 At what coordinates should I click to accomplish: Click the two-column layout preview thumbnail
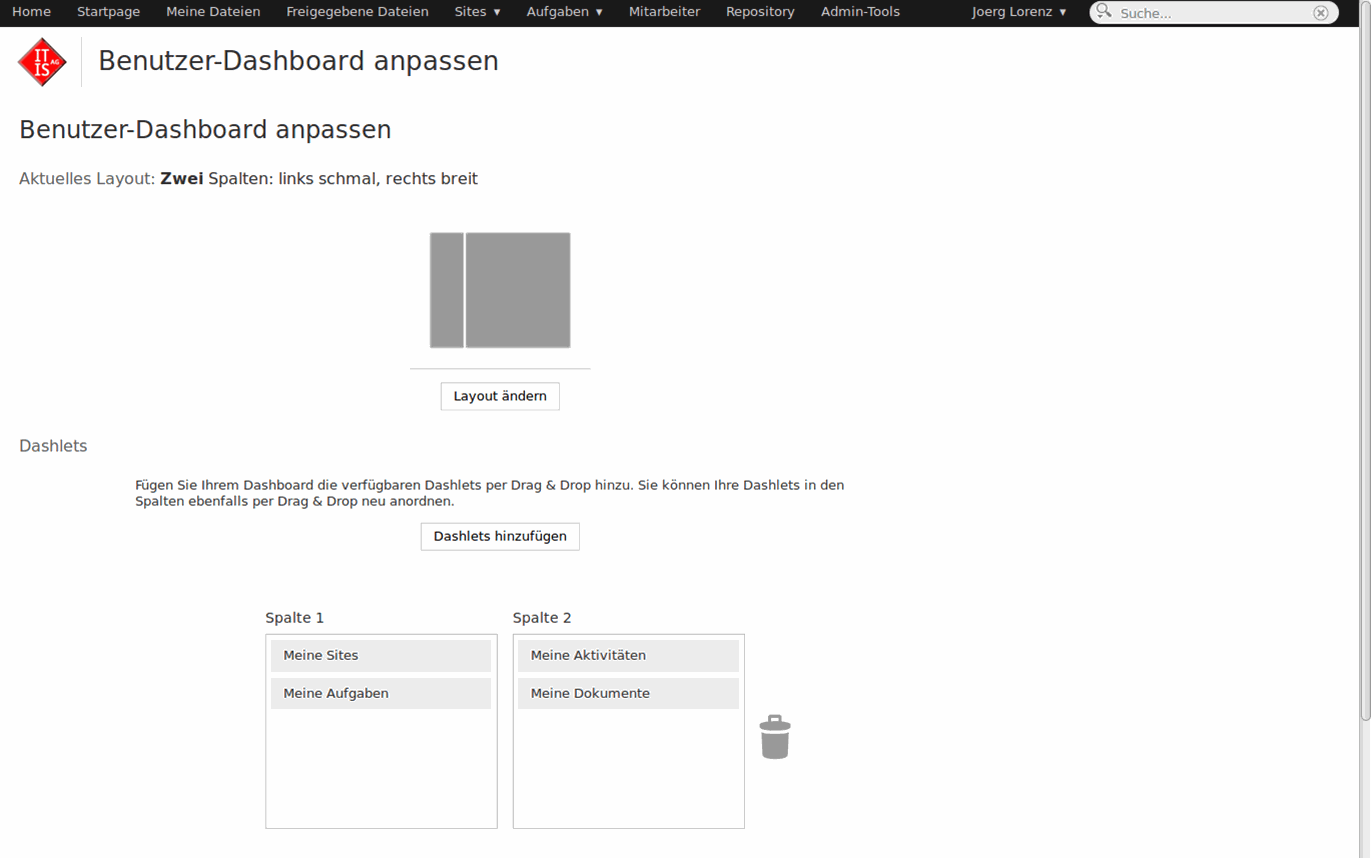[x=500, y=290]
